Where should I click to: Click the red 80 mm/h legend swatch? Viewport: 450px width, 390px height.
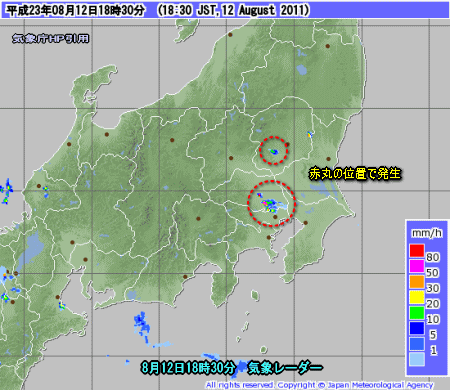[x=417, y=251]
